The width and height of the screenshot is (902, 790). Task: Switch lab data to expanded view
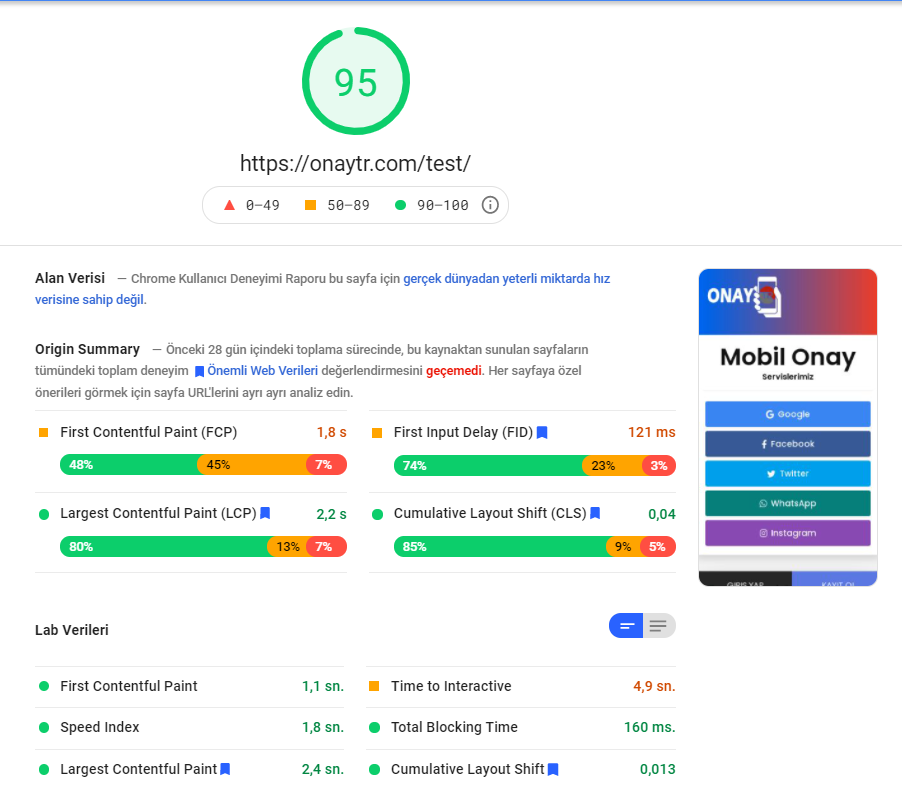coord(658,626)
